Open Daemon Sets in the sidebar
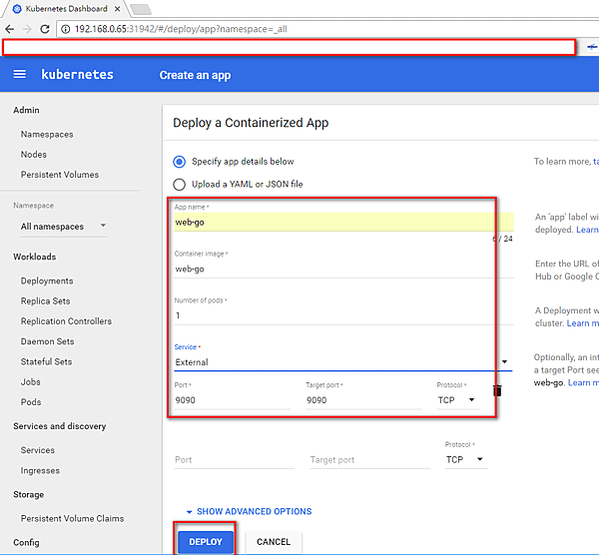 [x=47, y=341]
